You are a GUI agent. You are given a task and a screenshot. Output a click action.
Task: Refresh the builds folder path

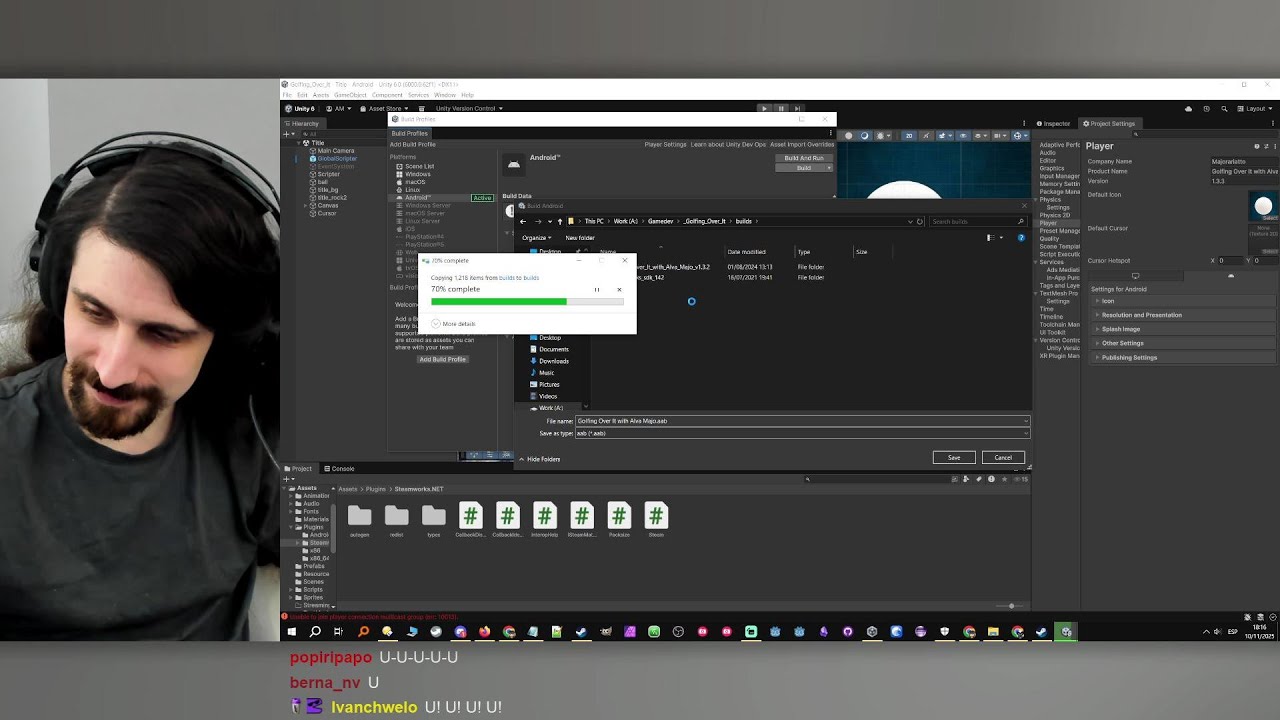(920, 221)
